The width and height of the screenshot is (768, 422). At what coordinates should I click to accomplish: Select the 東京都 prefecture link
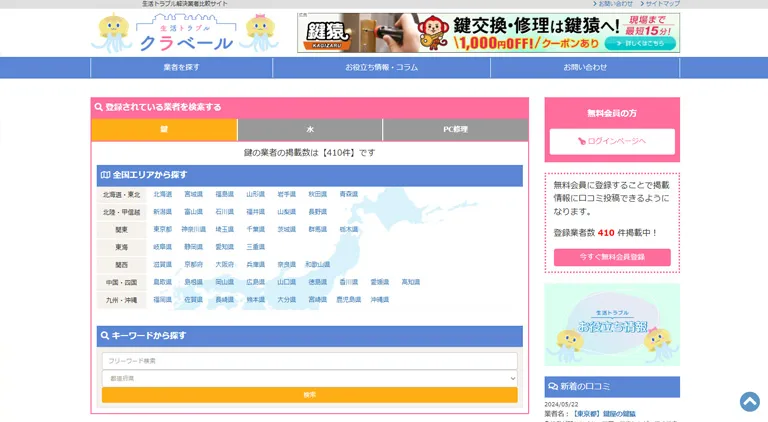(163, 229)
